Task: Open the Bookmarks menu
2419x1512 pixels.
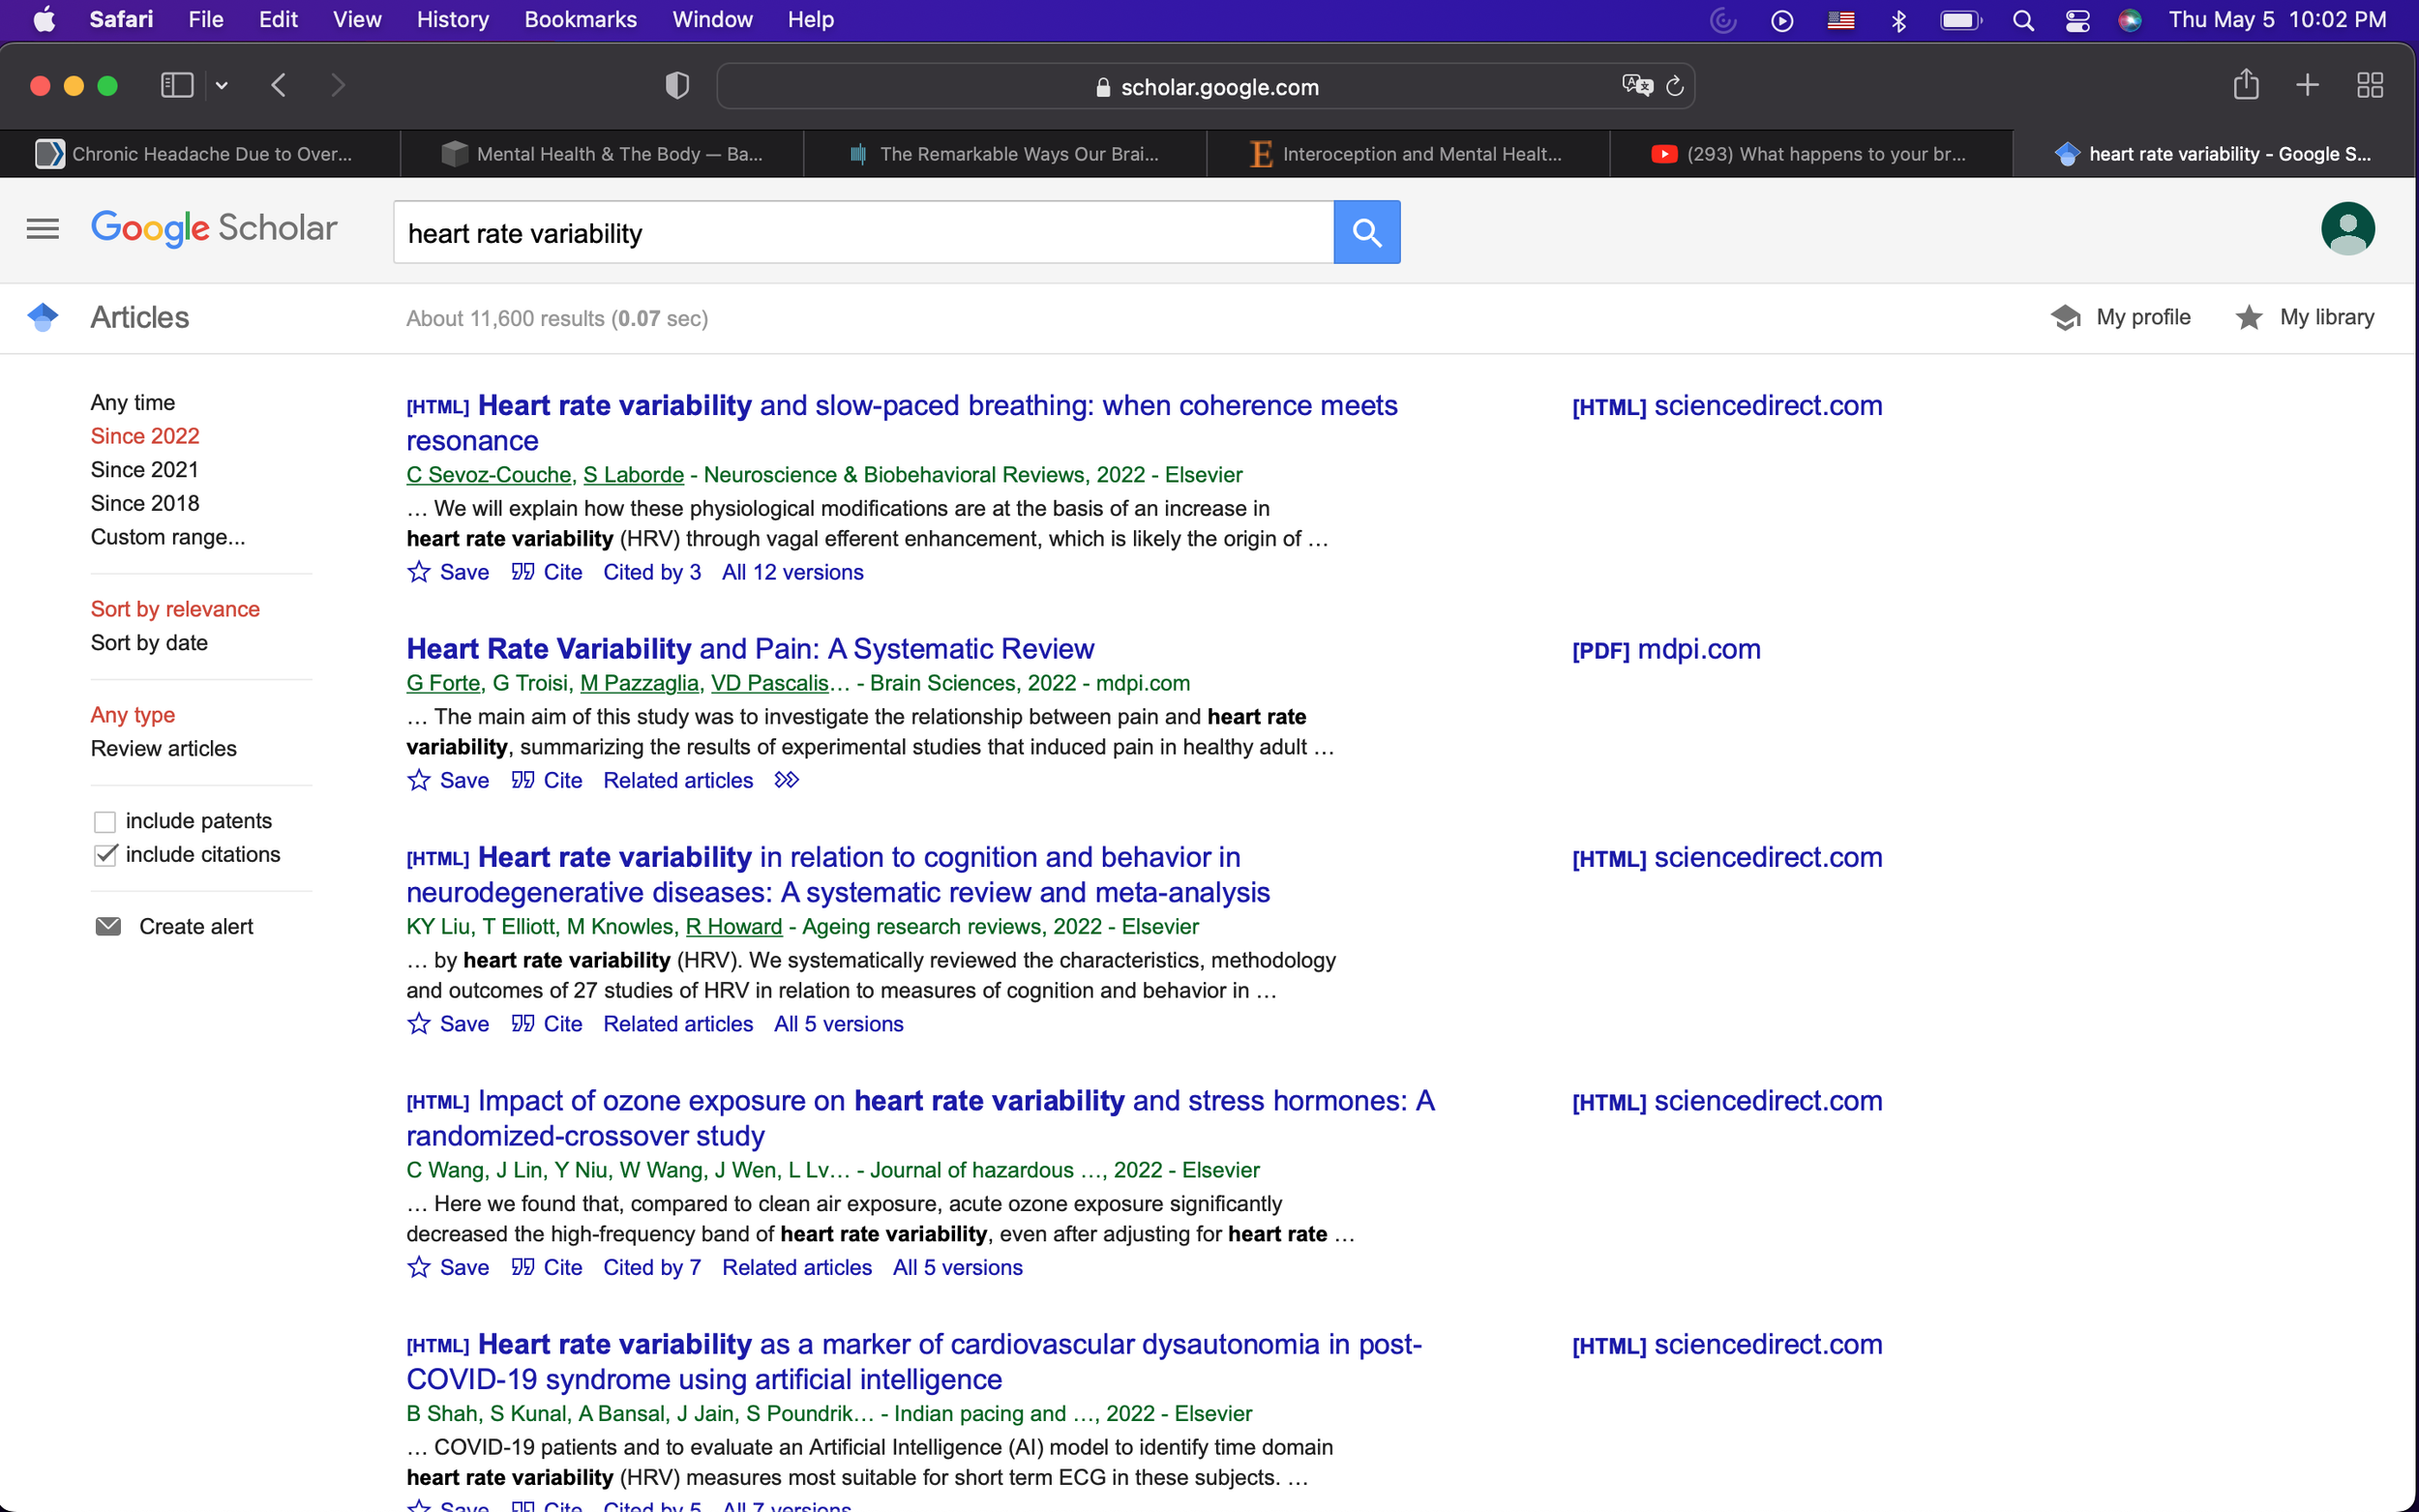Action: (x=580, y=20)
